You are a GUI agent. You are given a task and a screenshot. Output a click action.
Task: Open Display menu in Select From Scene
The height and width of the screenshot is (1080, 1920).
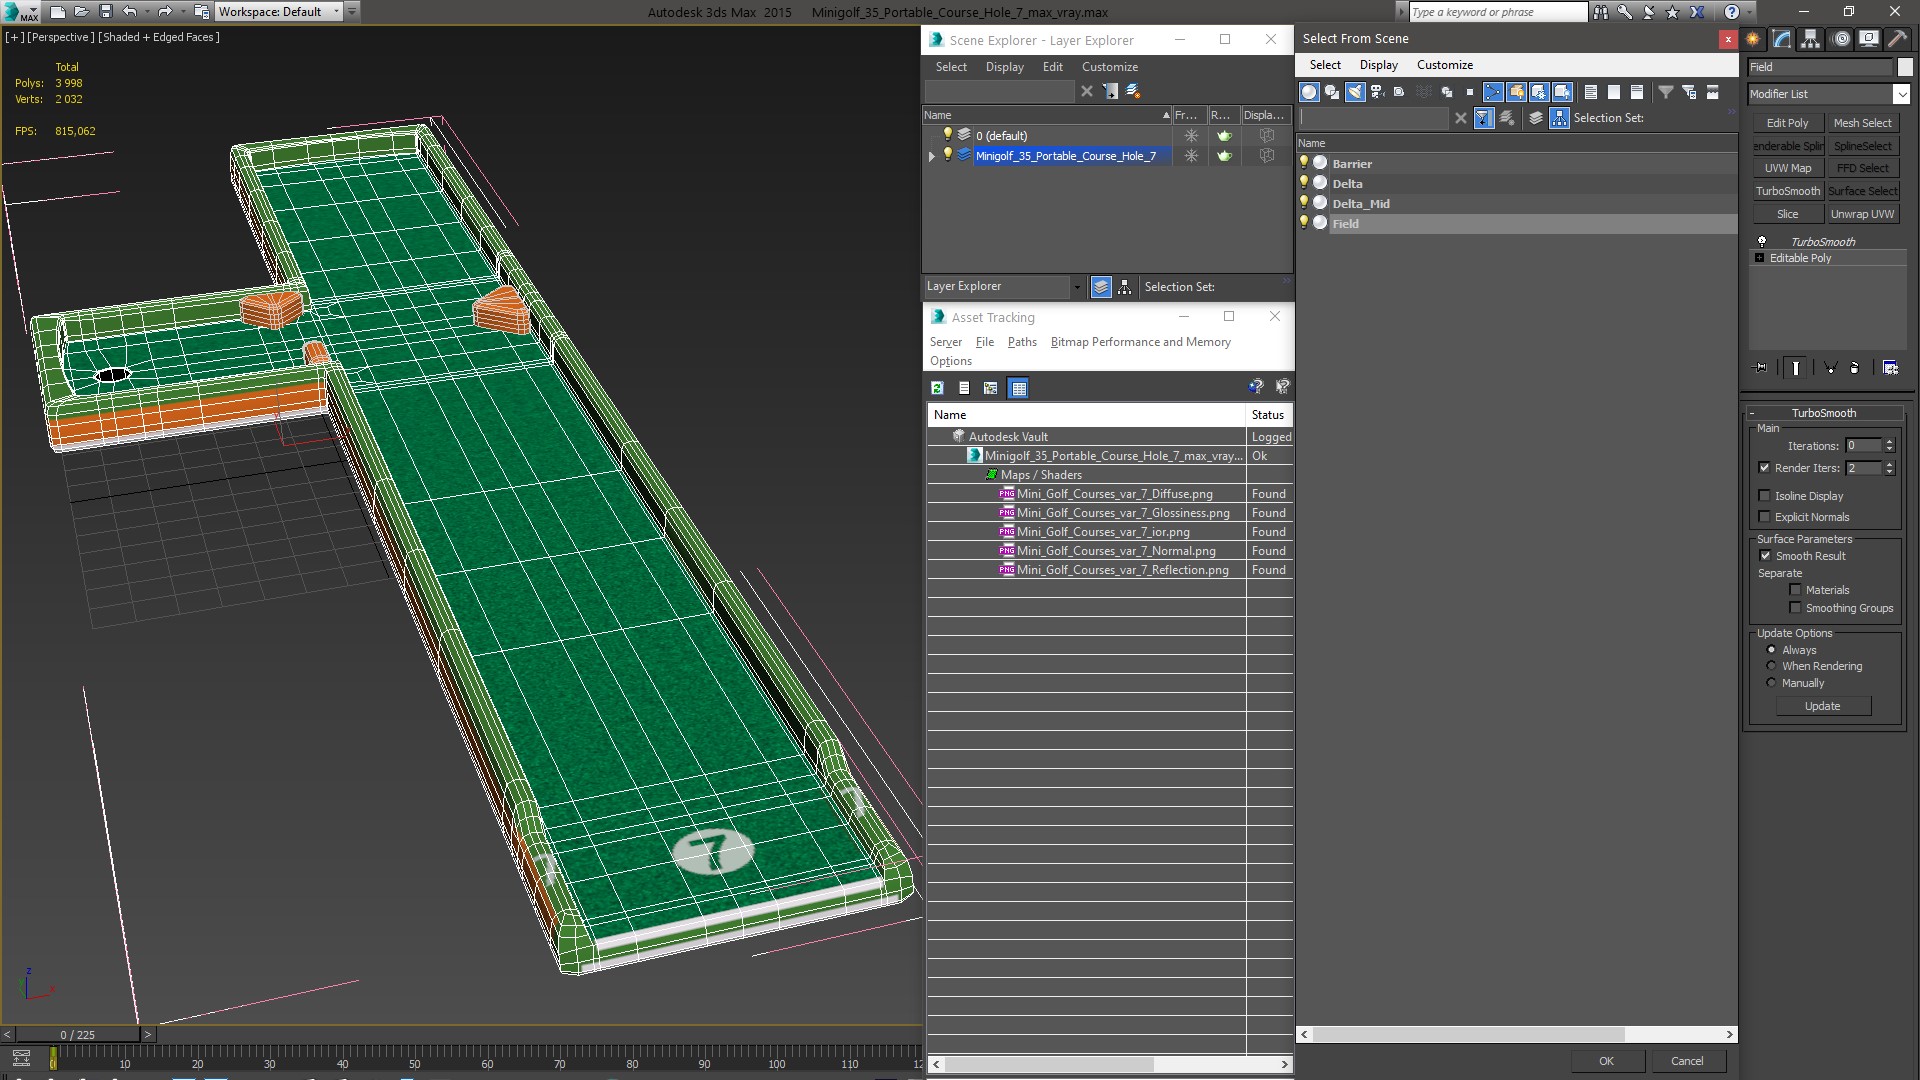(1378, 65)
